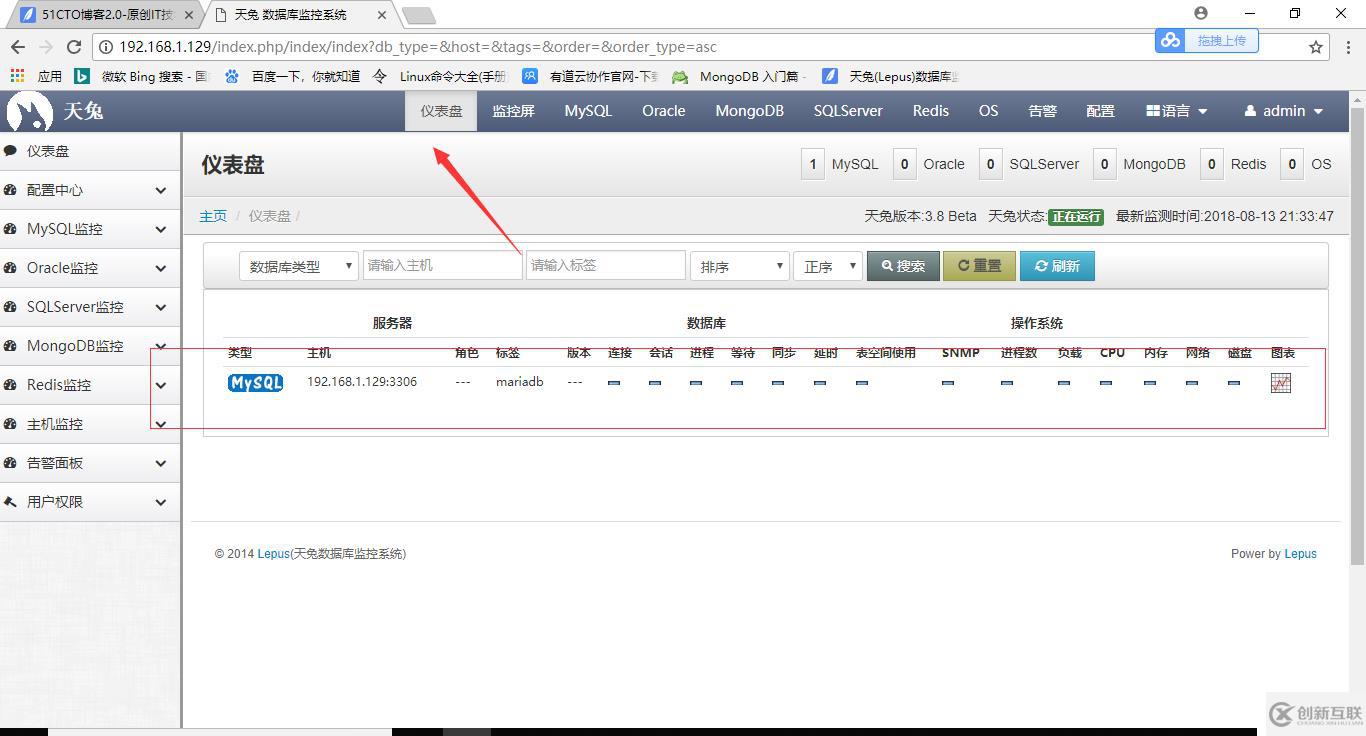Bookmark this page with the star icon
The image size is (1366, 736).
click(1316, 46)
